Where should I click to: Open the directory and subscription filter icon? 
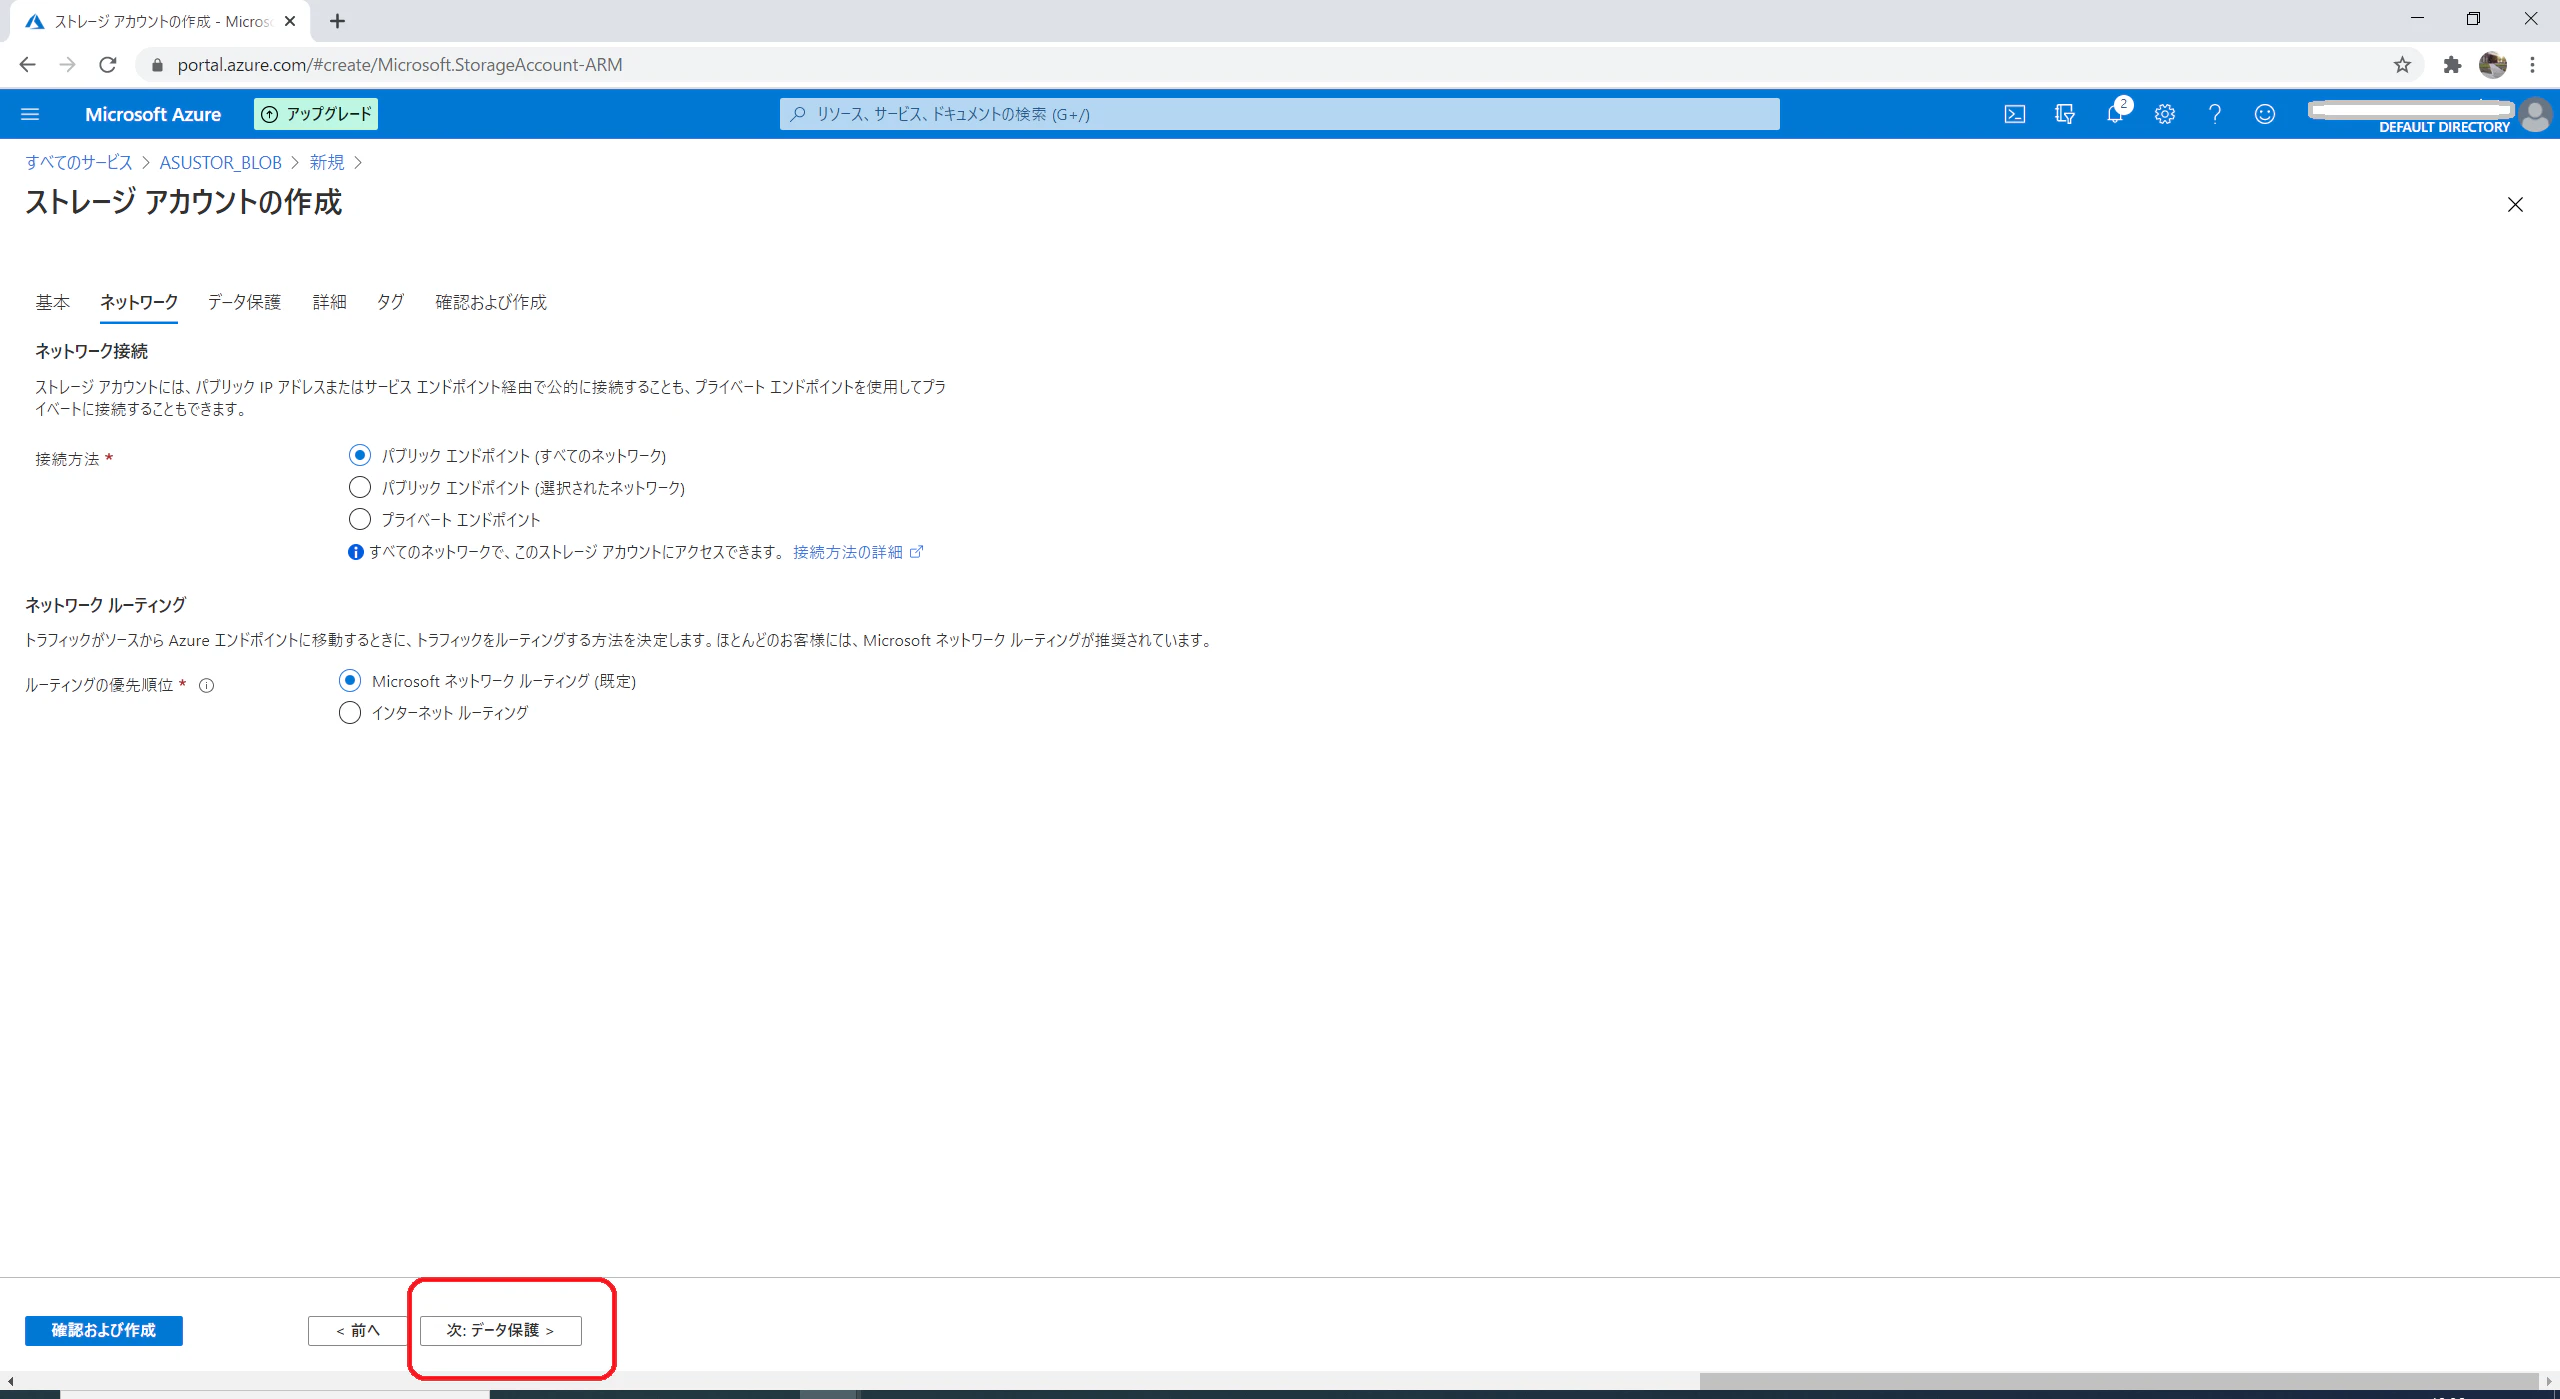tap(2065, 114)
